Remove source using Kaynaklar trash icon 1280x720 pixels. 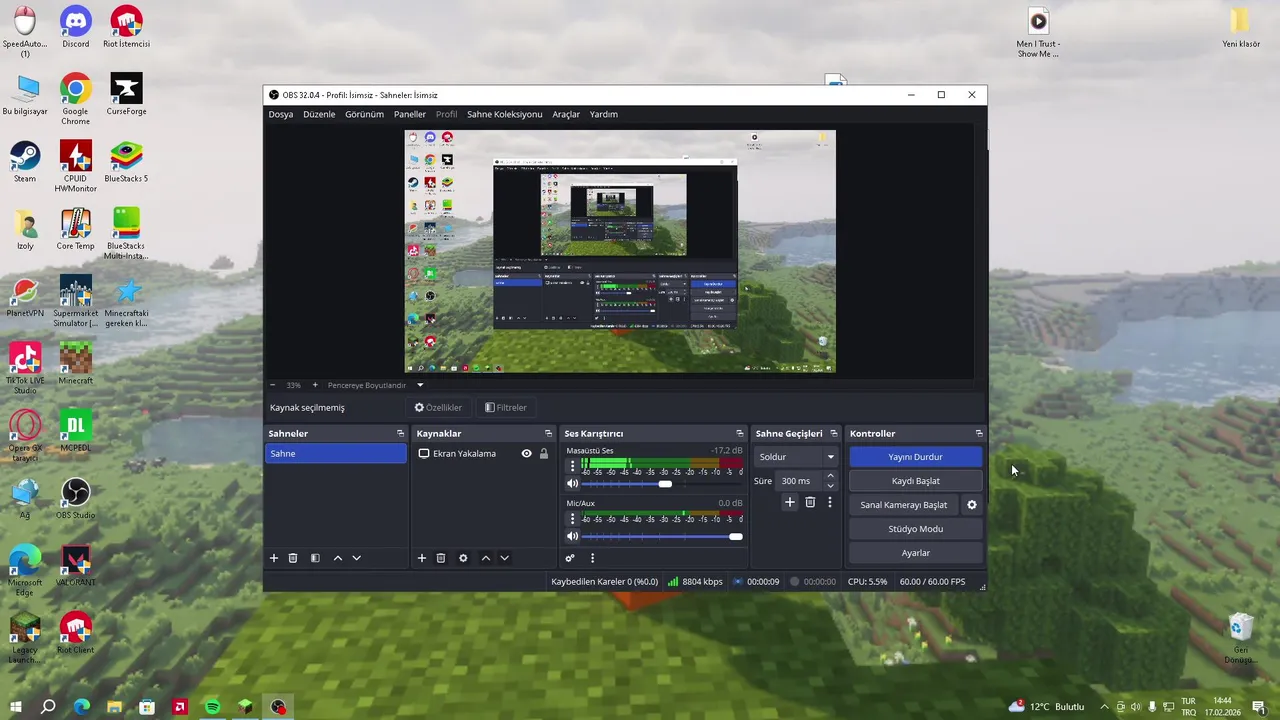441,558
